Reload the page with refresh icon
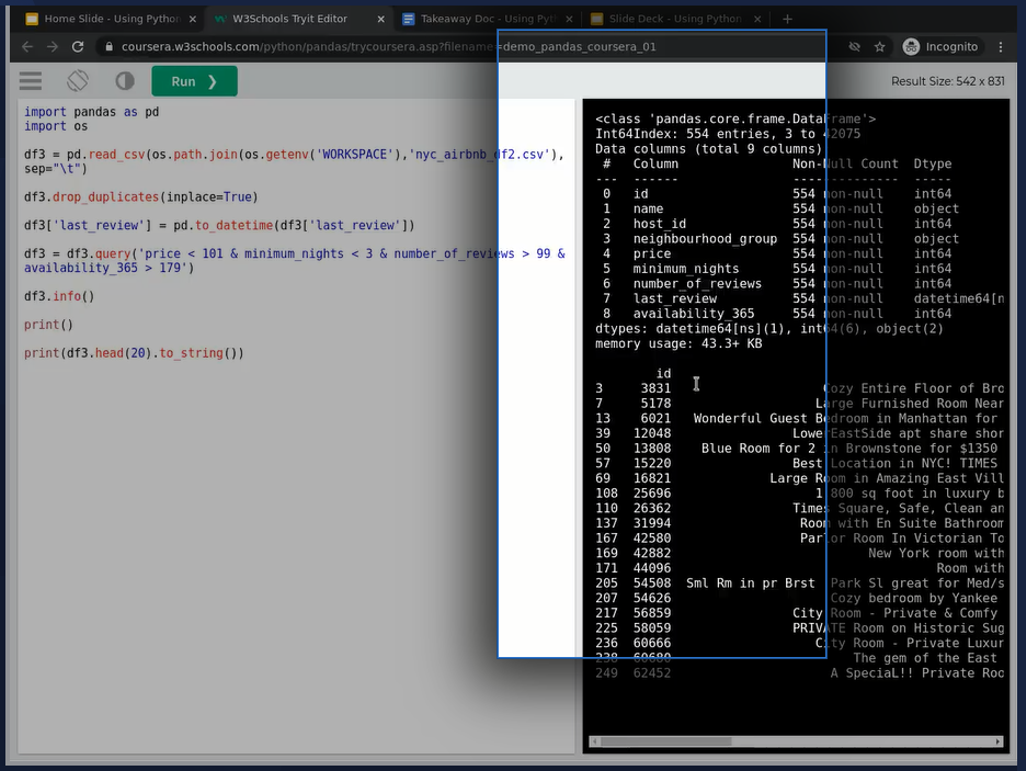The width and height of the screenshot is (1026, 771). tap(78, 46)
